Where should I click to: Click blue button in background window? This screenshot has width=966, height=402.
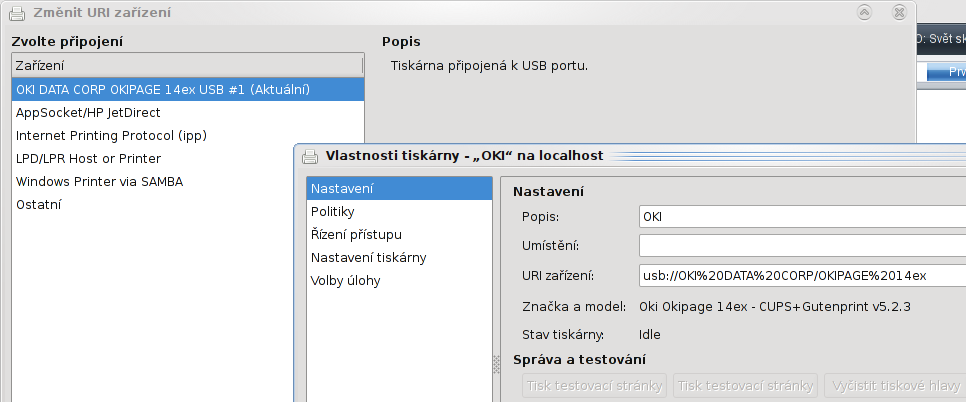coord(946,73)
